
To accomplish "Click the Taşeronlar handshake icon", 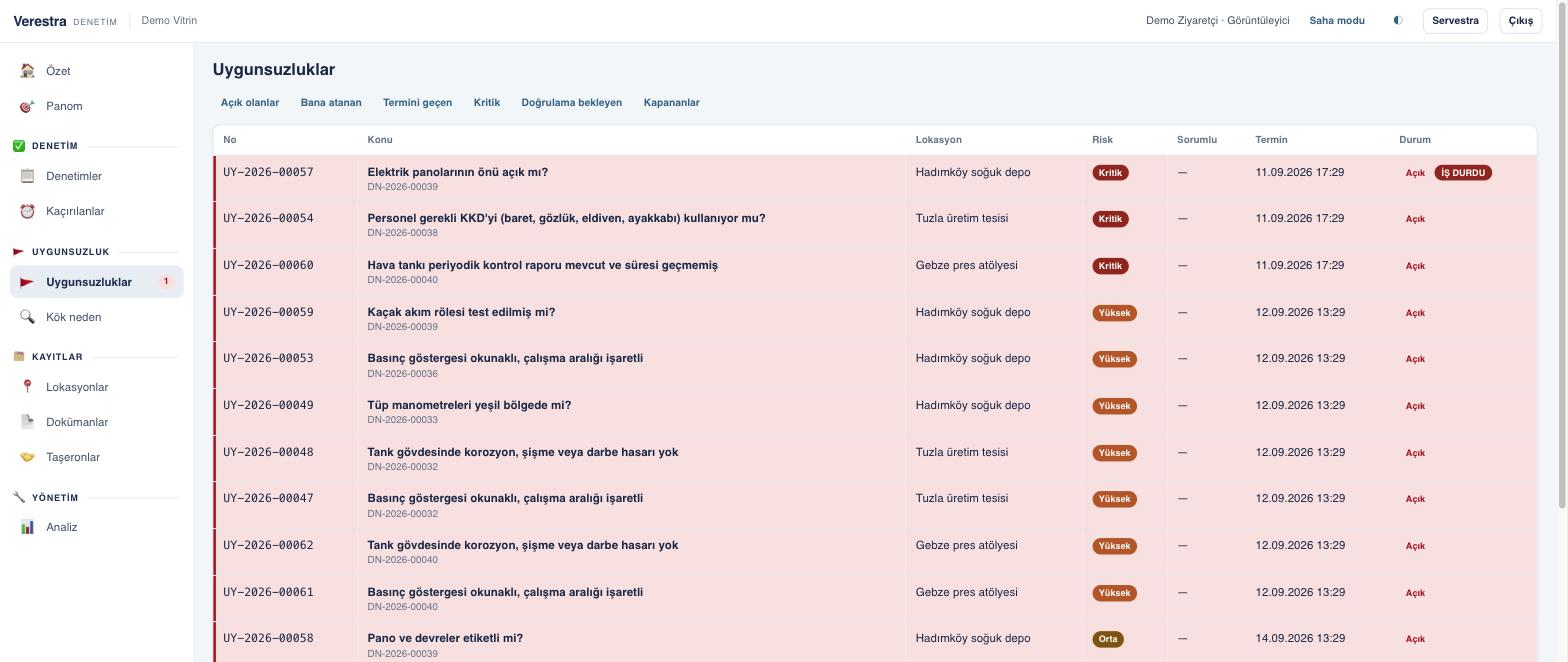I will pos(27,457).
